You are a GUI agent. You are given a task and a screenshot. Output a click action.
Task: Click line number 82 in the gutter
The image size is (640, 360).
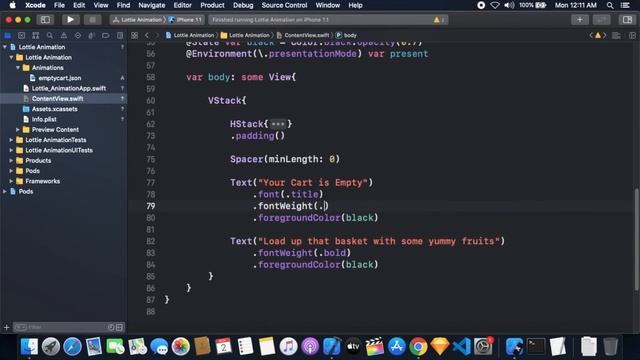tap(151, 241)
